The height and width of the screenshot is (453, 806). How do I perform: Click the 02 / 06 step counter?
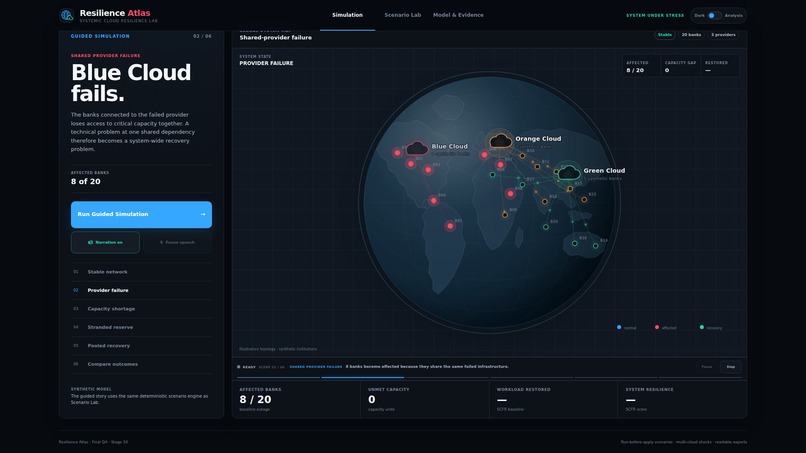pos(202,36)
